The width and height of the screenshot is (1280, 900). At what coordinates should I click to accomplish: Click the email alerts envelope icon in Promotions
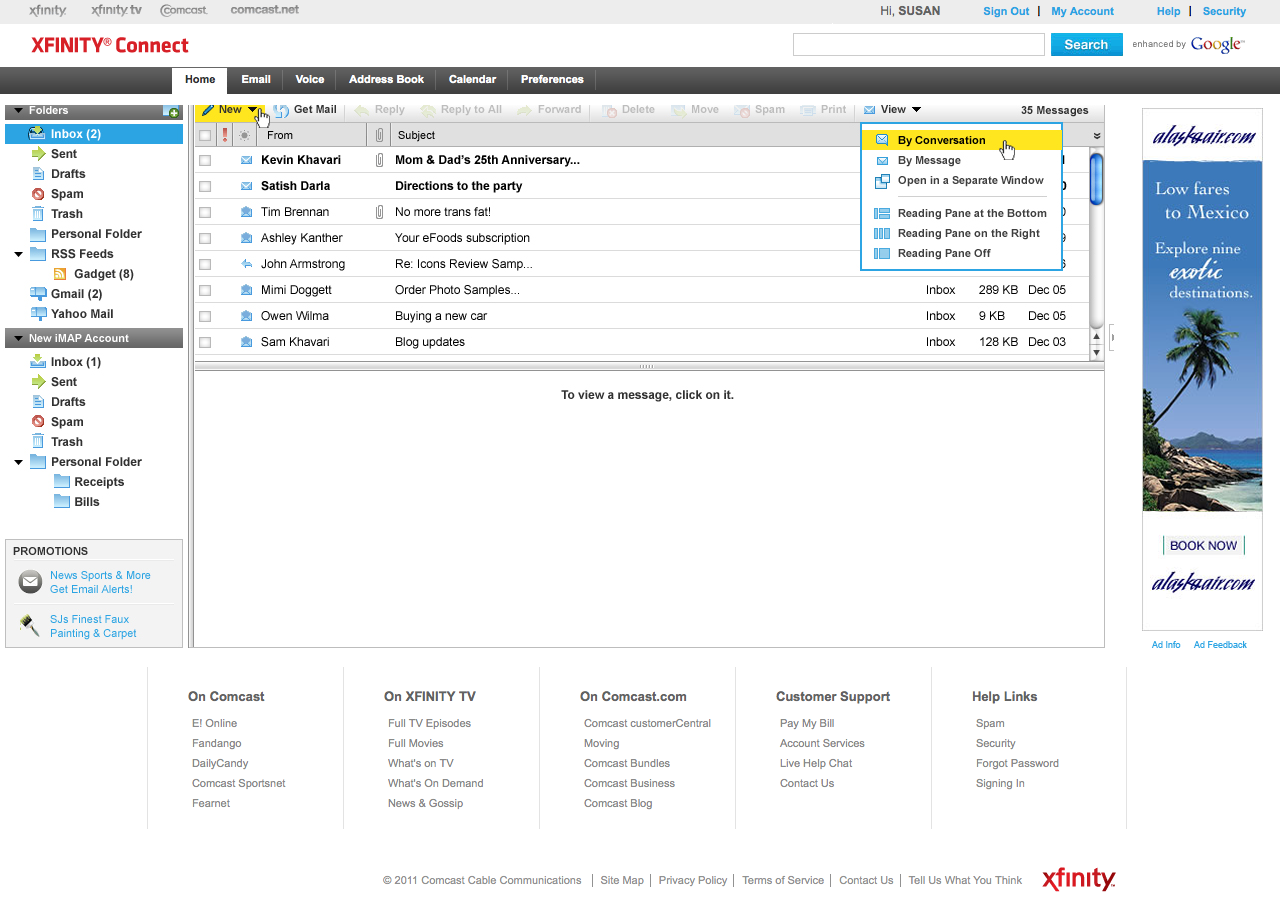[31, 582]
